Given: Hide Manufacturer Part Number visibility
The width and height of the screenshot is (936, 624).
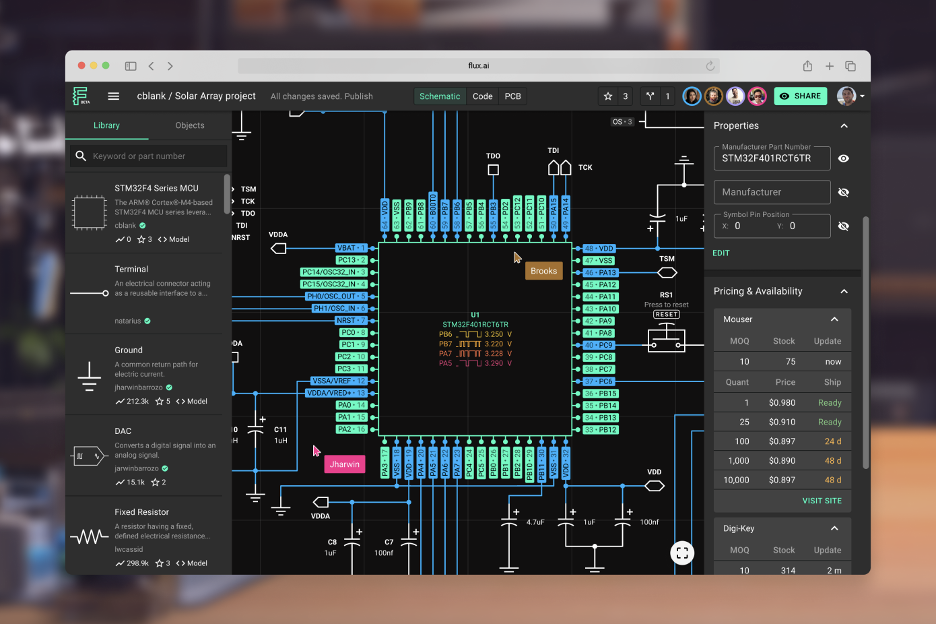Looking at the screenshot, I should tap(843, 158).
